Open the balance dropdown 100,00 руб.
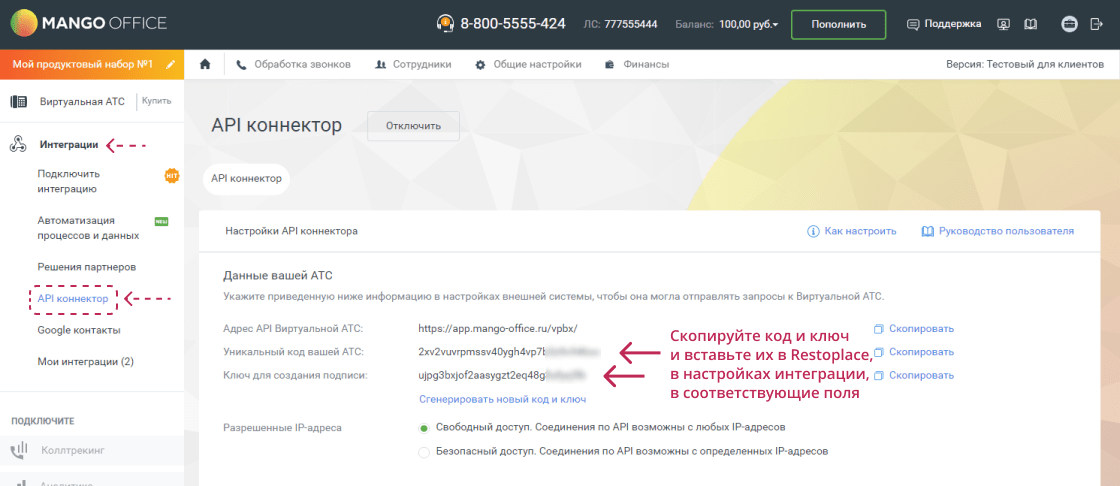The height and width of the screenshot is (486, 1120). [x=749, y=24]
